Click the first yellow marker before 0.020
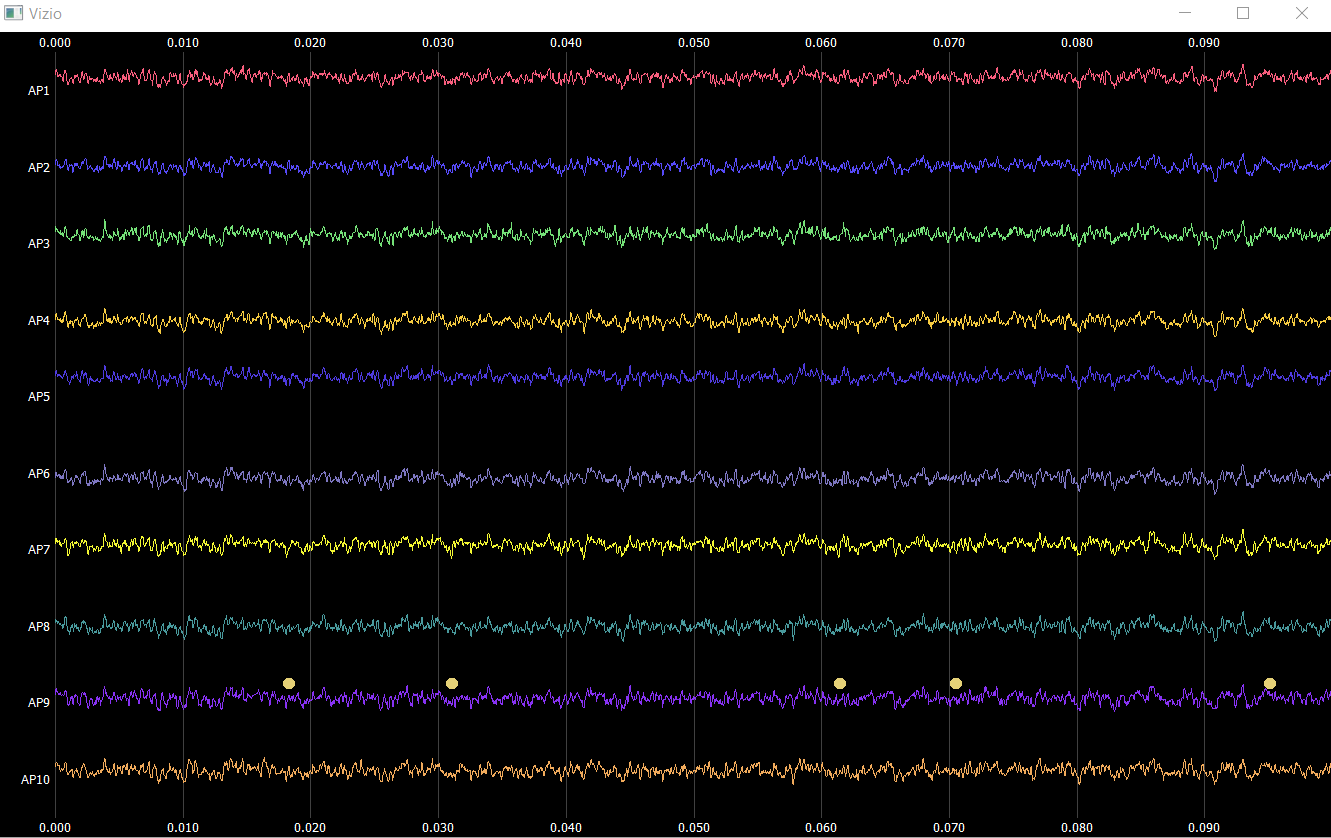 (289, 683)
